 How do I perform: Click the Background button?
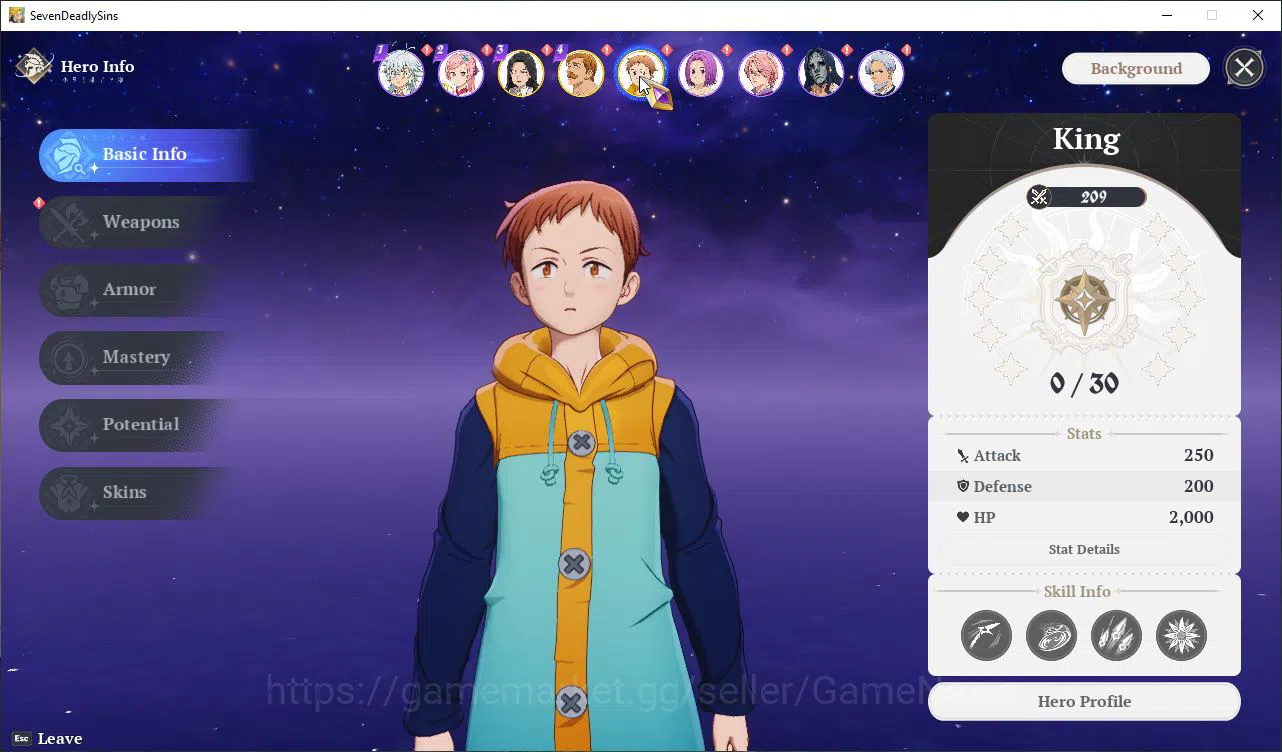coord(1136,68)
